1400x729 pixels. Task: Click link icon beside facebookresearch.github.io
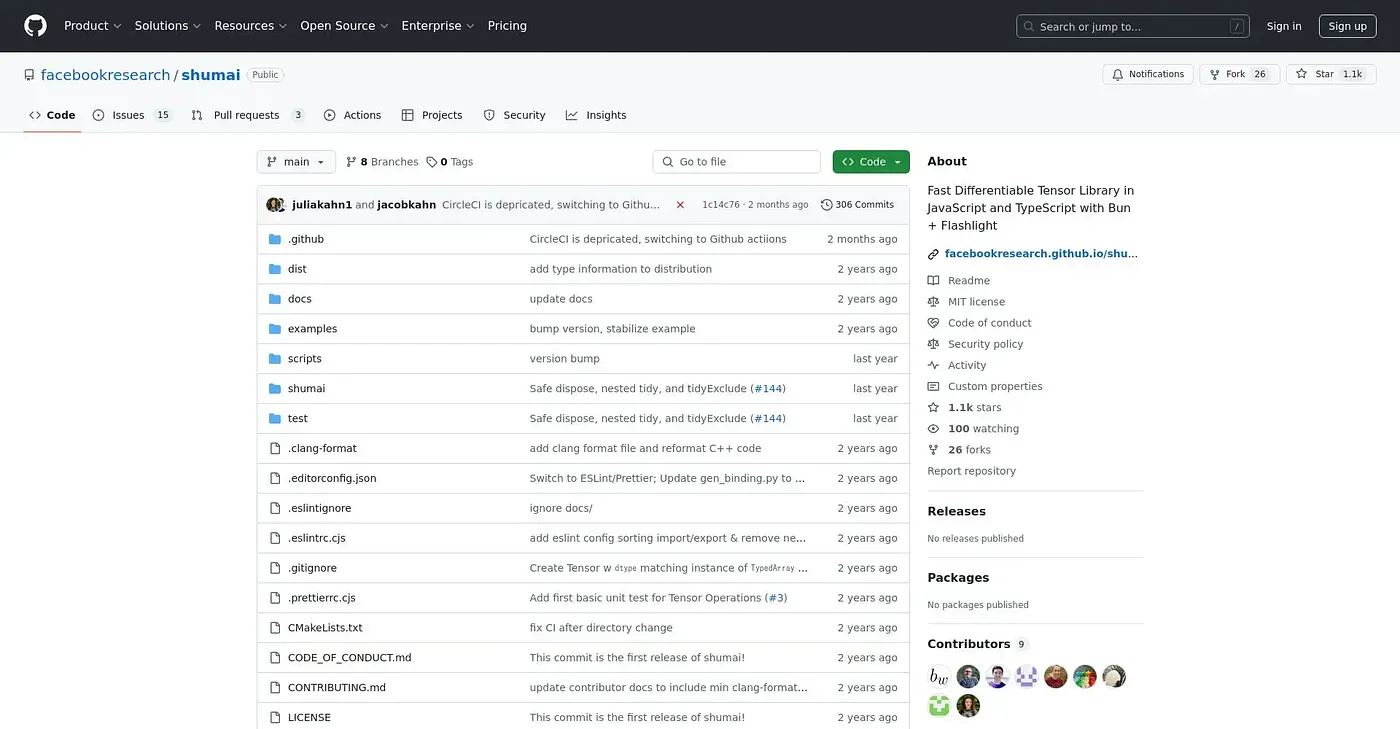[x=933, y=254]
